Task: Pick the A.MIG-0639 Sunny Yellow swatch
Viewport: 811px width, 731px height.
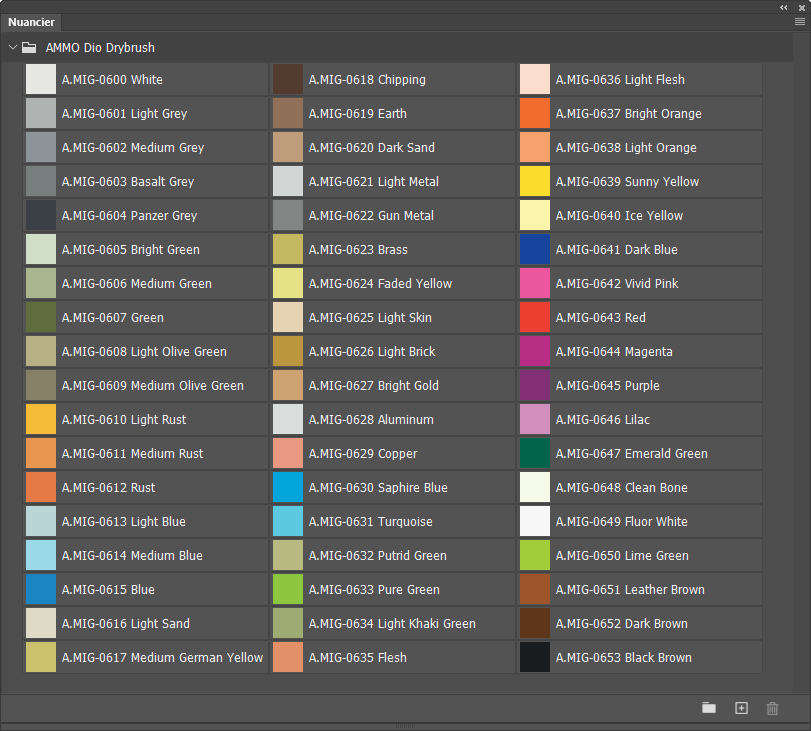Action: 535,181
